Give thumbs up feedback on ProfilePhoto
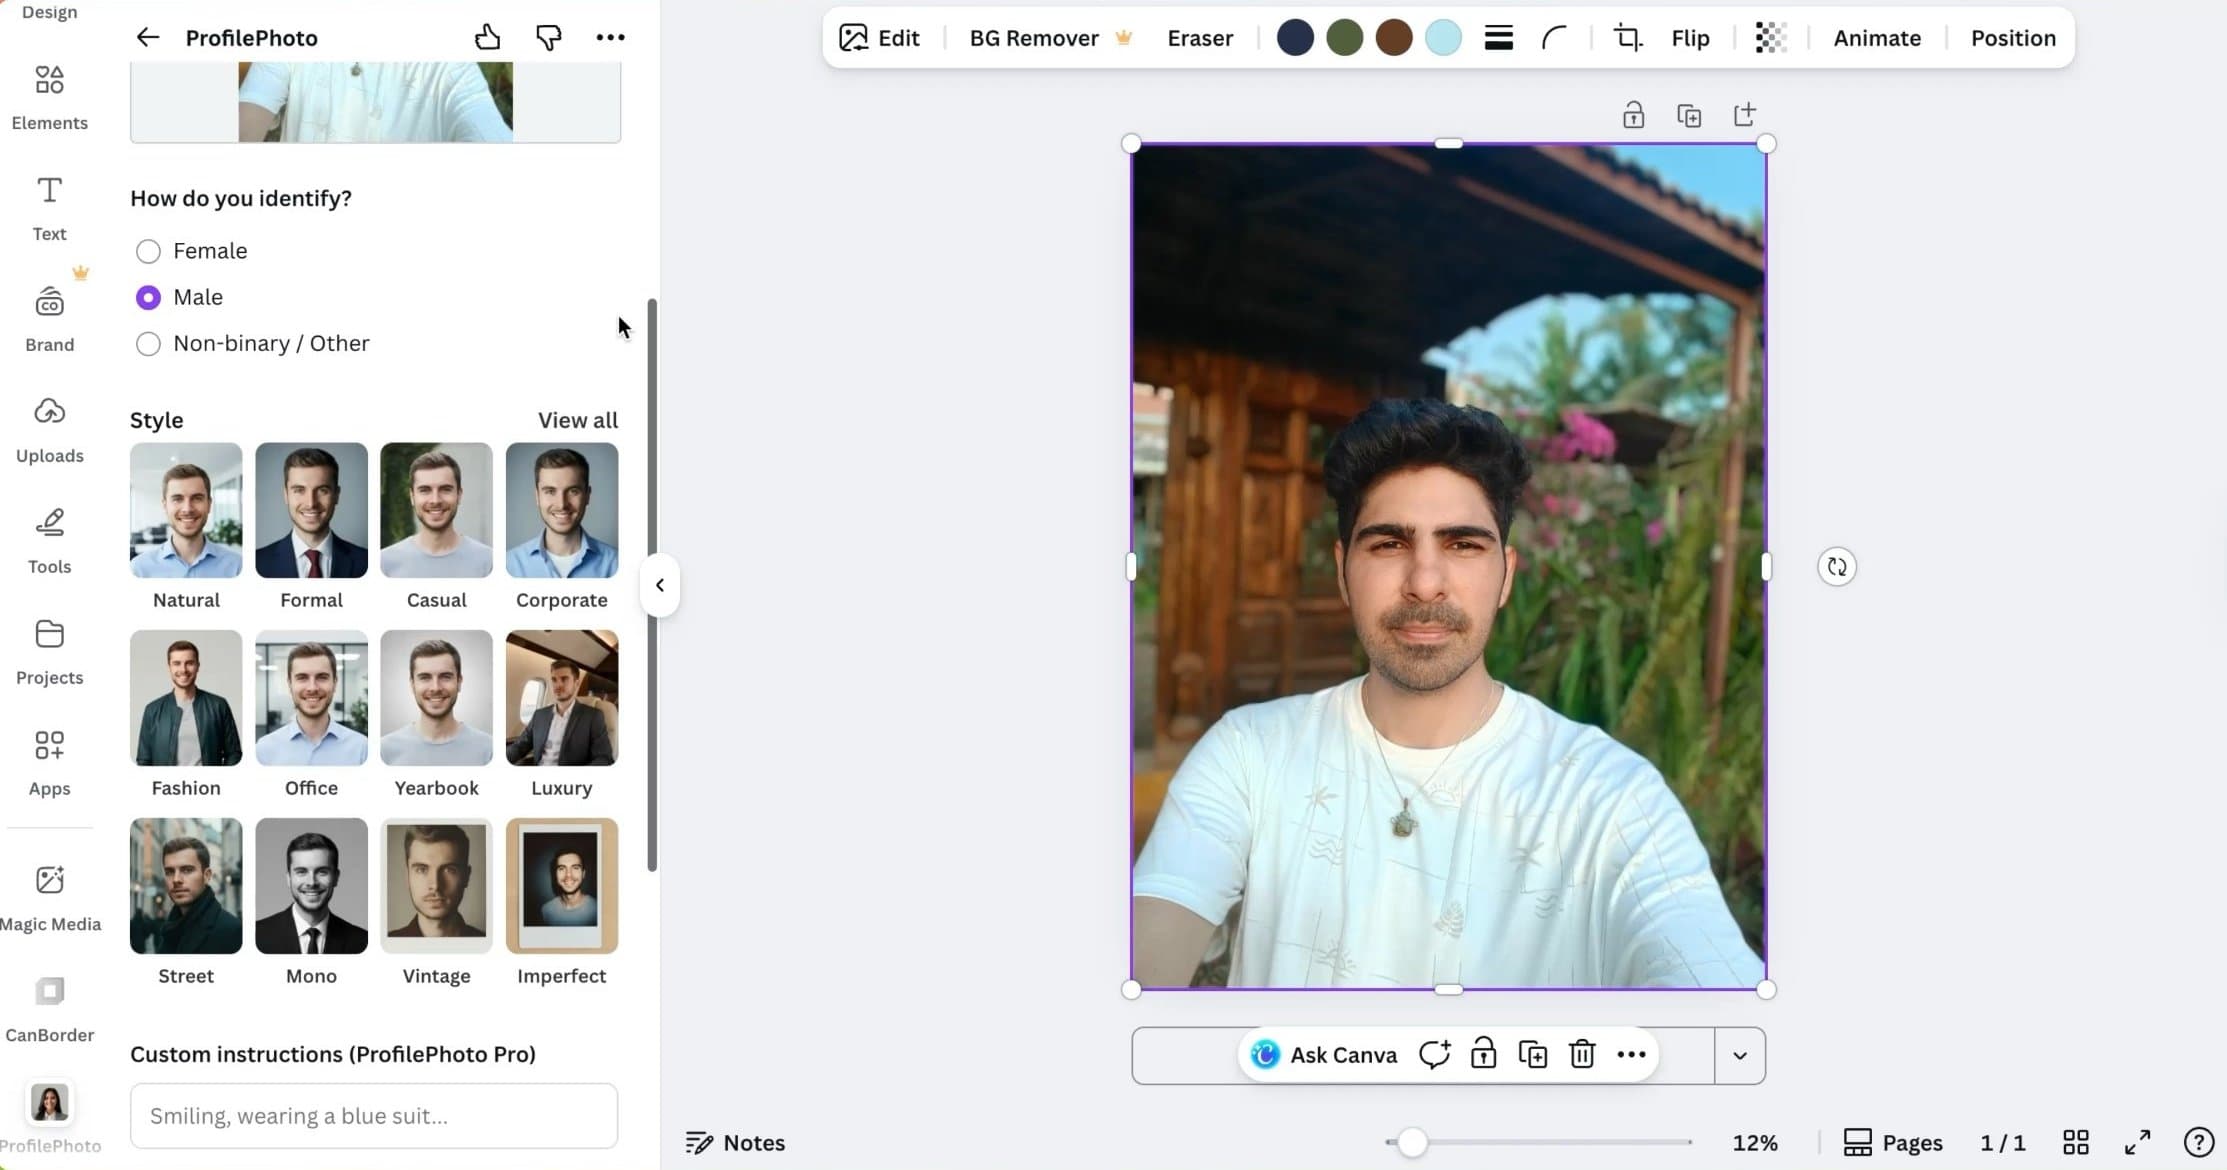2227x1170 pixels. pos(487,36)
